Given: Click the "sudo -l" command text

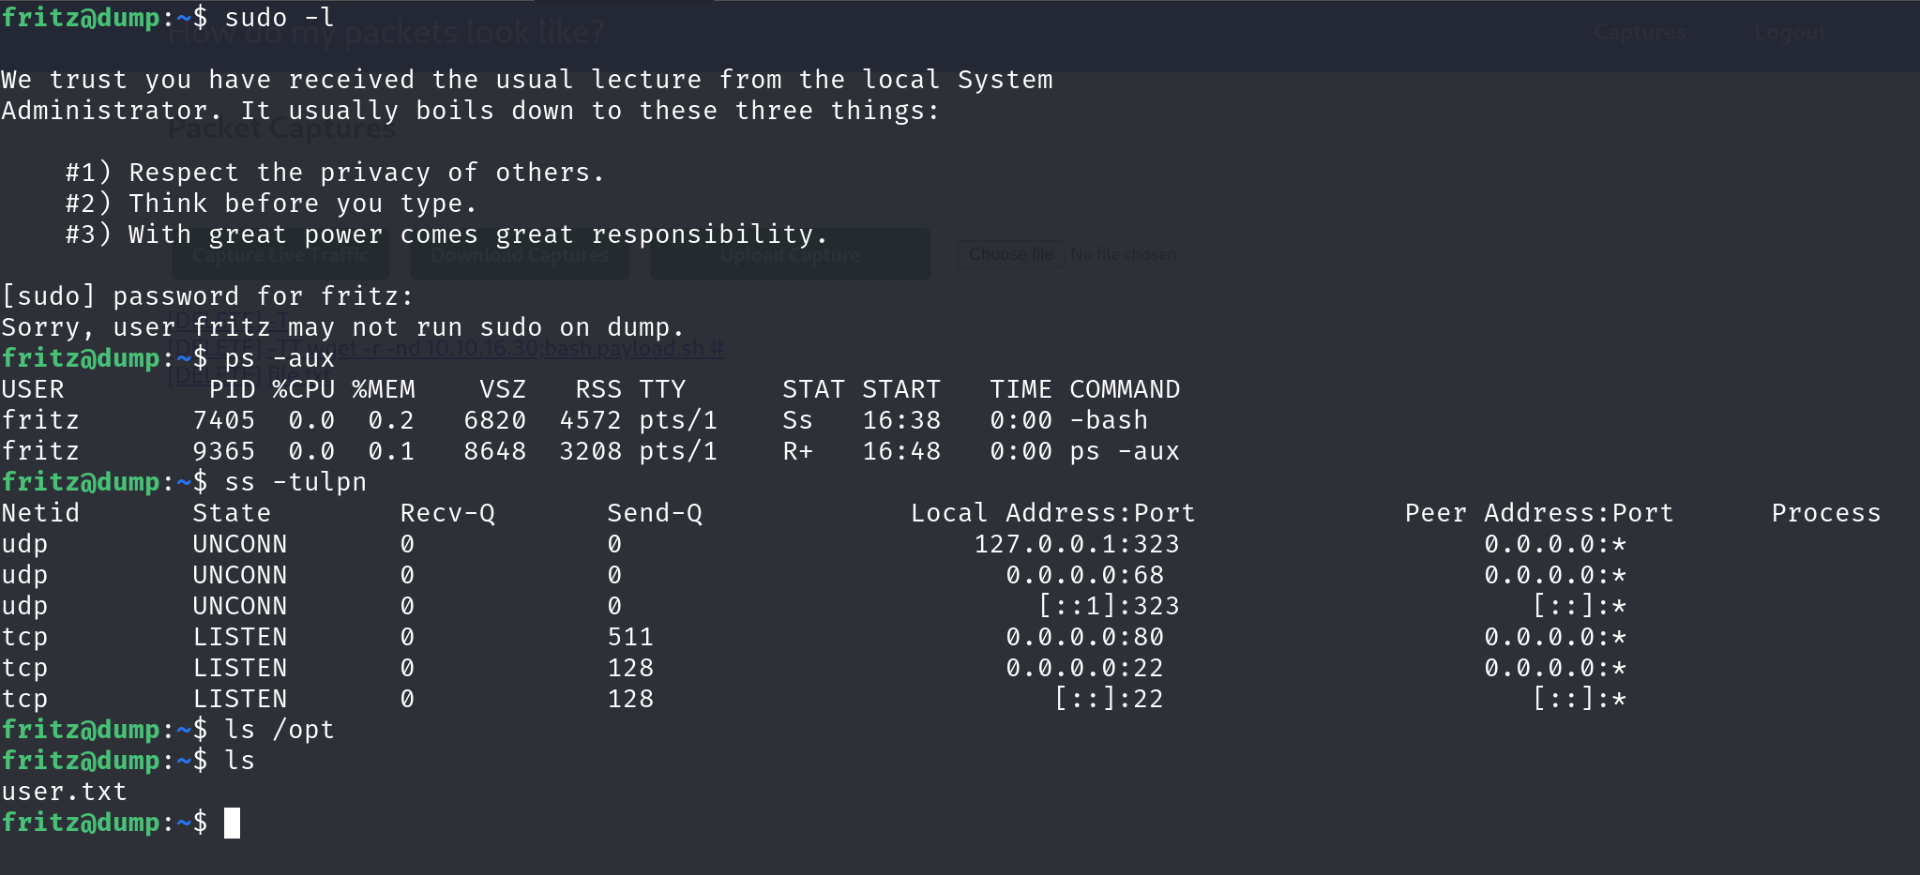Looking at the screenshot, I should 279,18.
